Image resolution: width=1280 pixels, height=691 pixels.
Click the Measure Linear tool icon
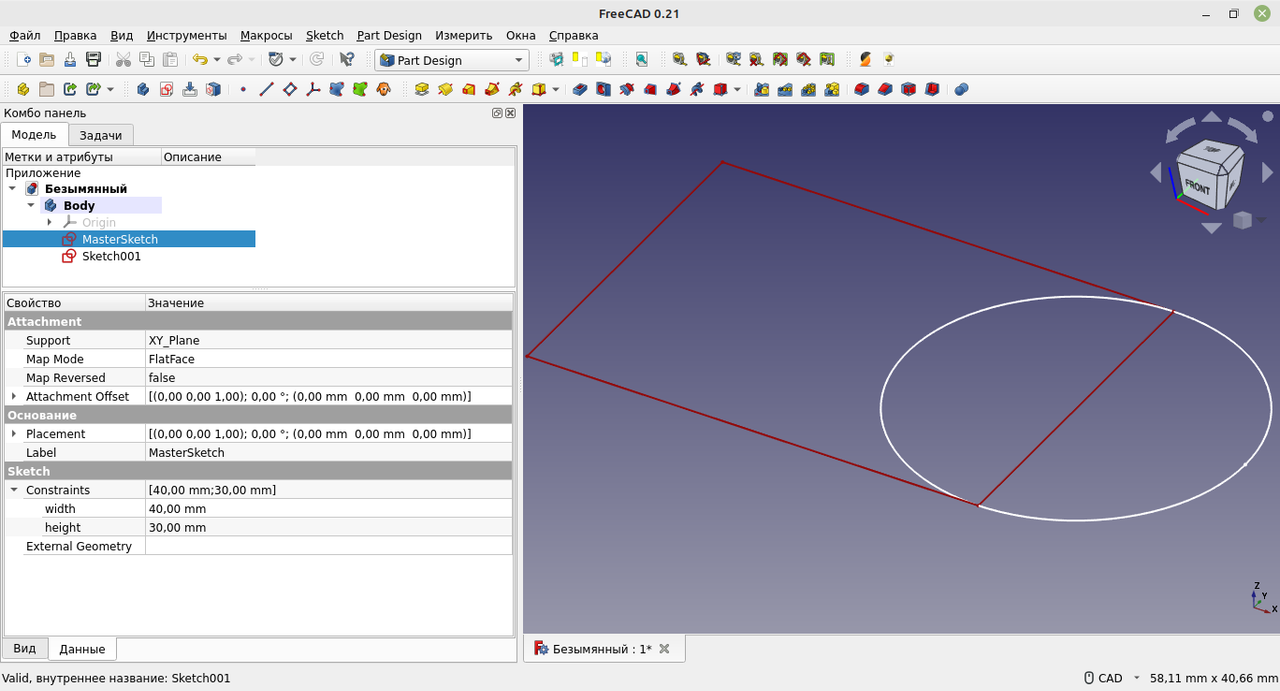[679, 60]
